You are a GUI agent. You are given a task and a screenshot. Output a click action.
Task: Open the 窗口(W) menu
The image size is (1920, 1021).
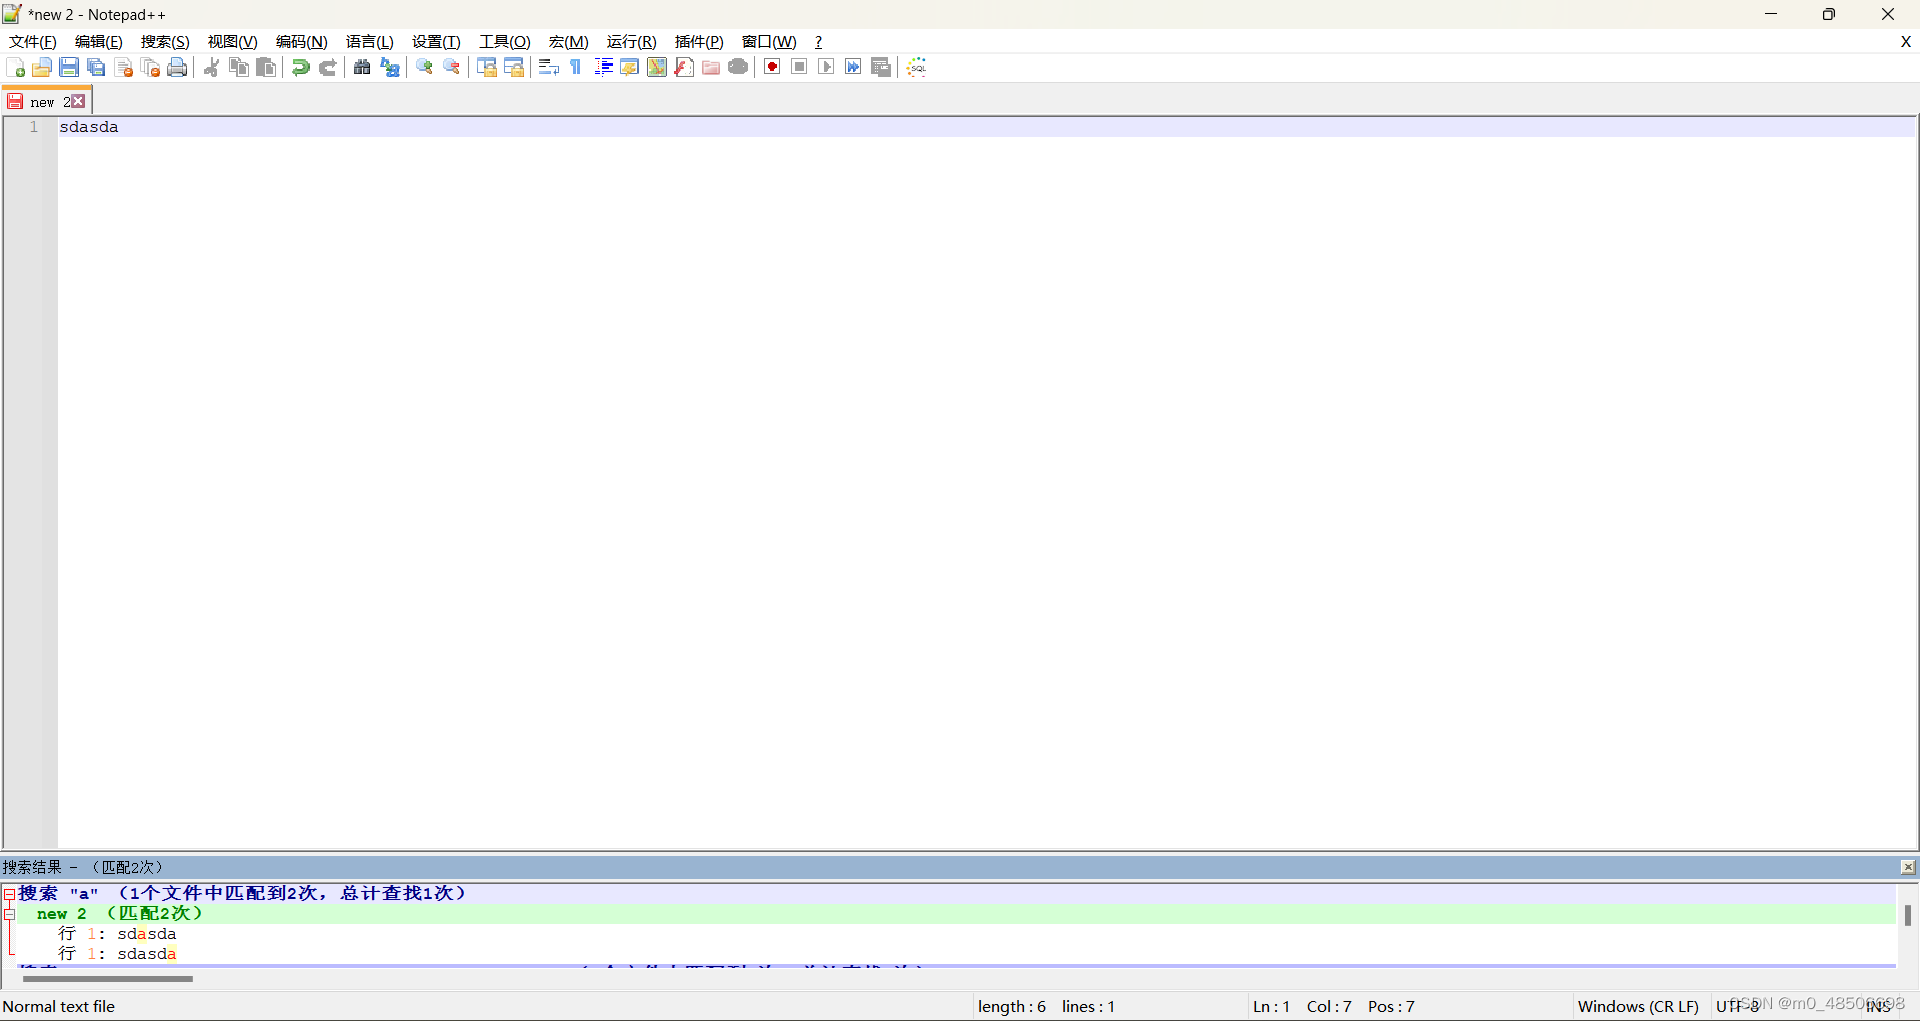tap(769, 41)
